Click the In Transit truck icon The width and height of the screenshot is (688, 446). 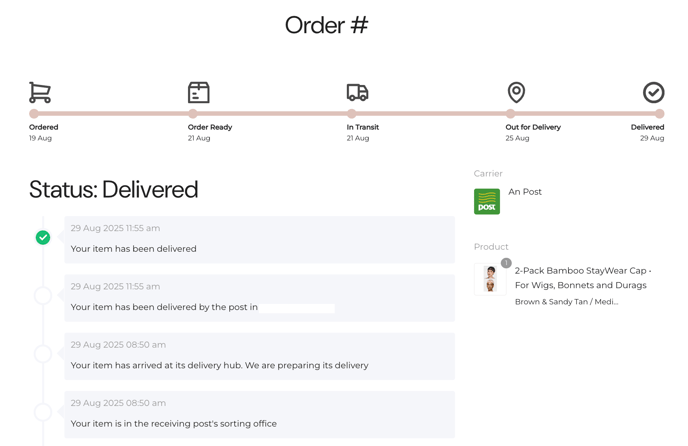point(358,92)
